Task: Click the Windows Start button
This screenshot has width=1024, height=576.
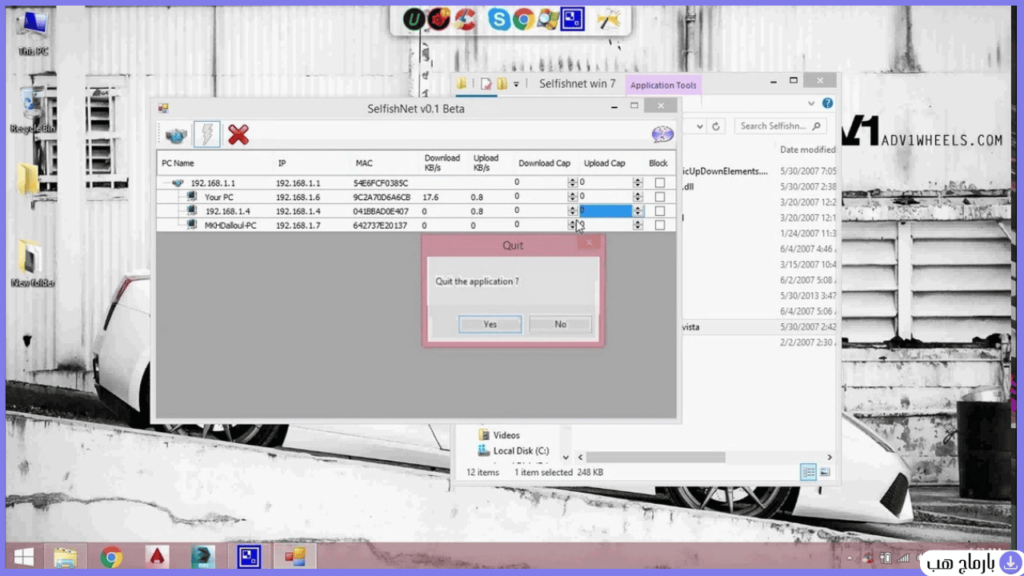Action: click(x=24, y=557)
